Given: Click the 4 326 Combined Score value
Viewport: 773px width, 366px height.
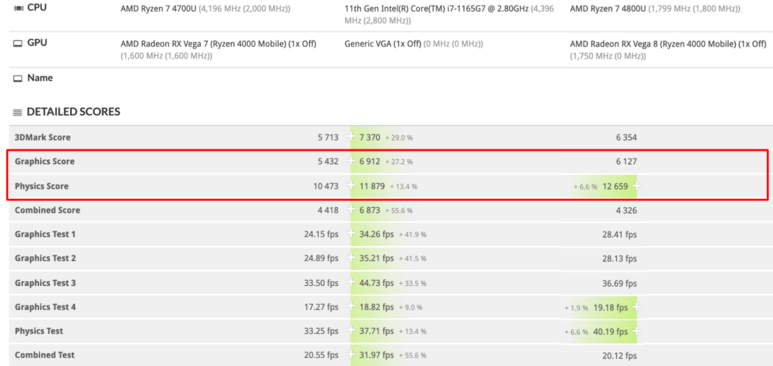Looking at the screenshot, I should pos(626,210).
